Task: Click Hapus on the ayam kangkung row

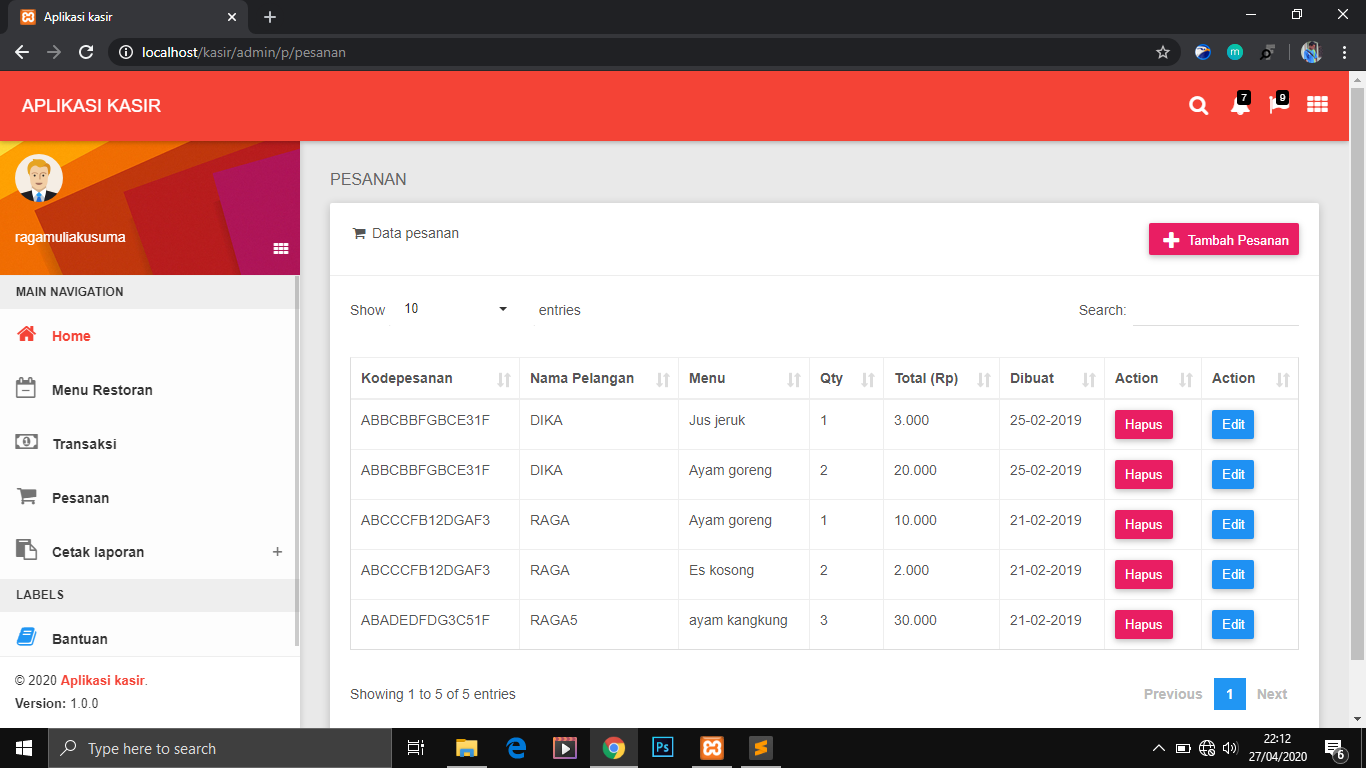Action: pyautogui.click(x=1143, y=624)
